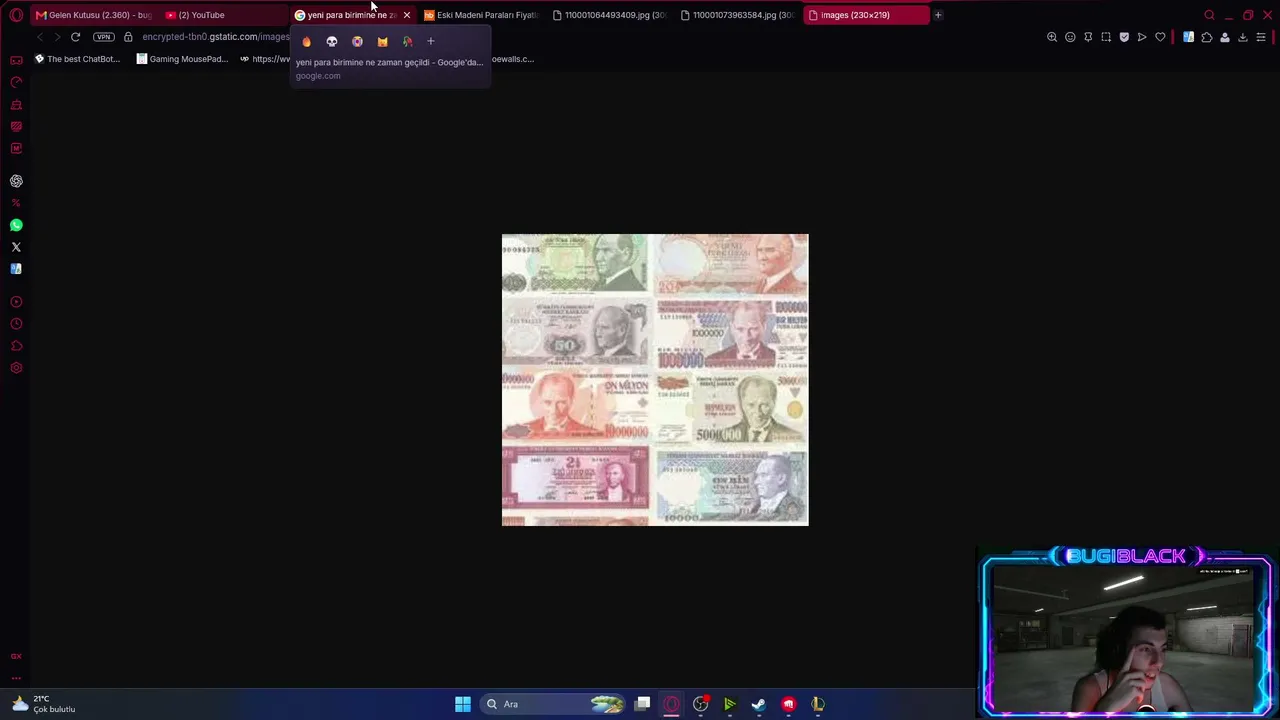Open Opera GX from the taskbar
This screenshot has height=720, width=1280.
(x=671, y=704)
